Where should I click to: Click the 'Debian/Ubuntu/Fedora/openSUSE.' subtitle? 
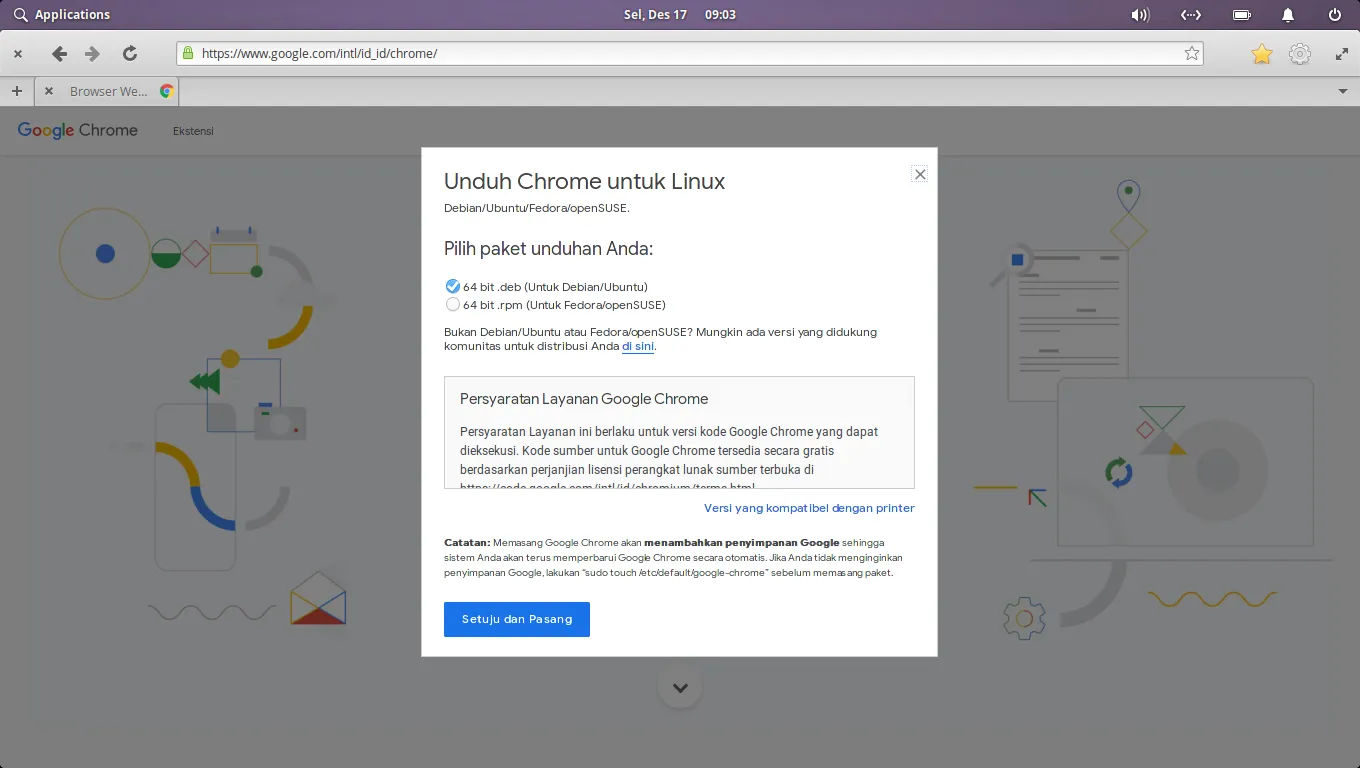click(537, 208)
